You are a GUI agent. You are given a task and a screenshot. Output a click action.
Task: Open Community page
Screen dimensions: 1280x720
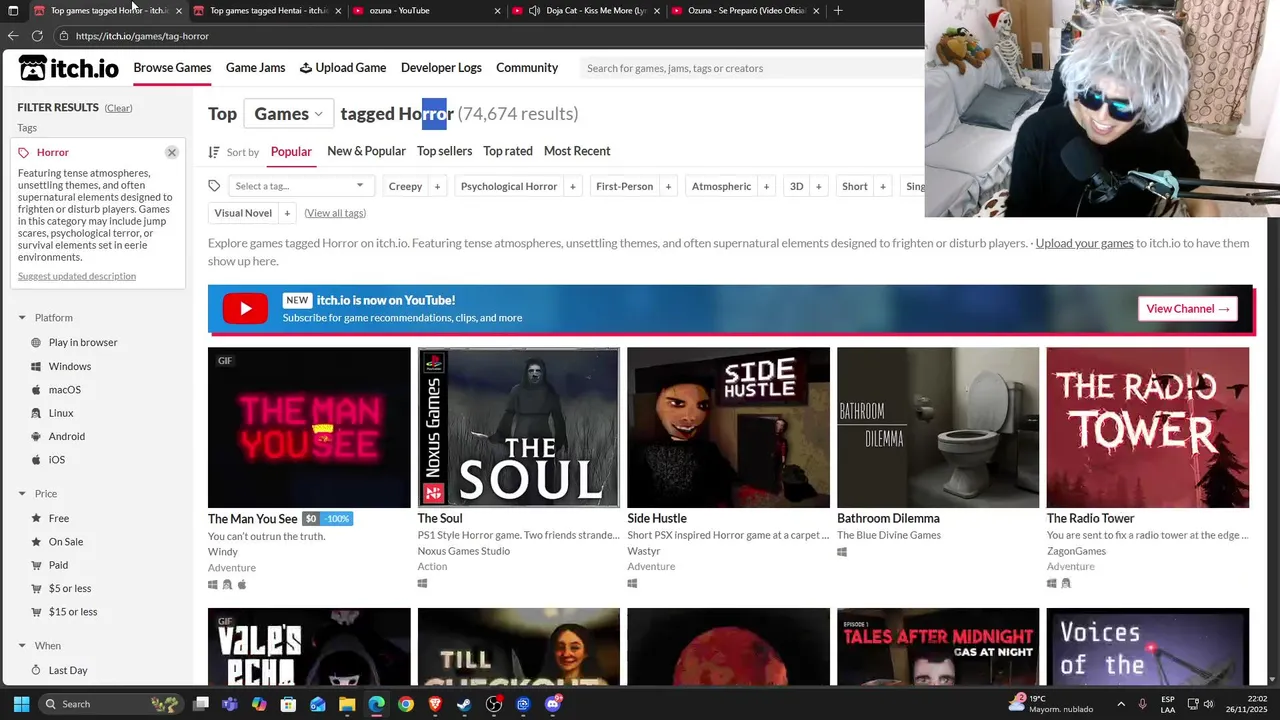coord(527,68)
